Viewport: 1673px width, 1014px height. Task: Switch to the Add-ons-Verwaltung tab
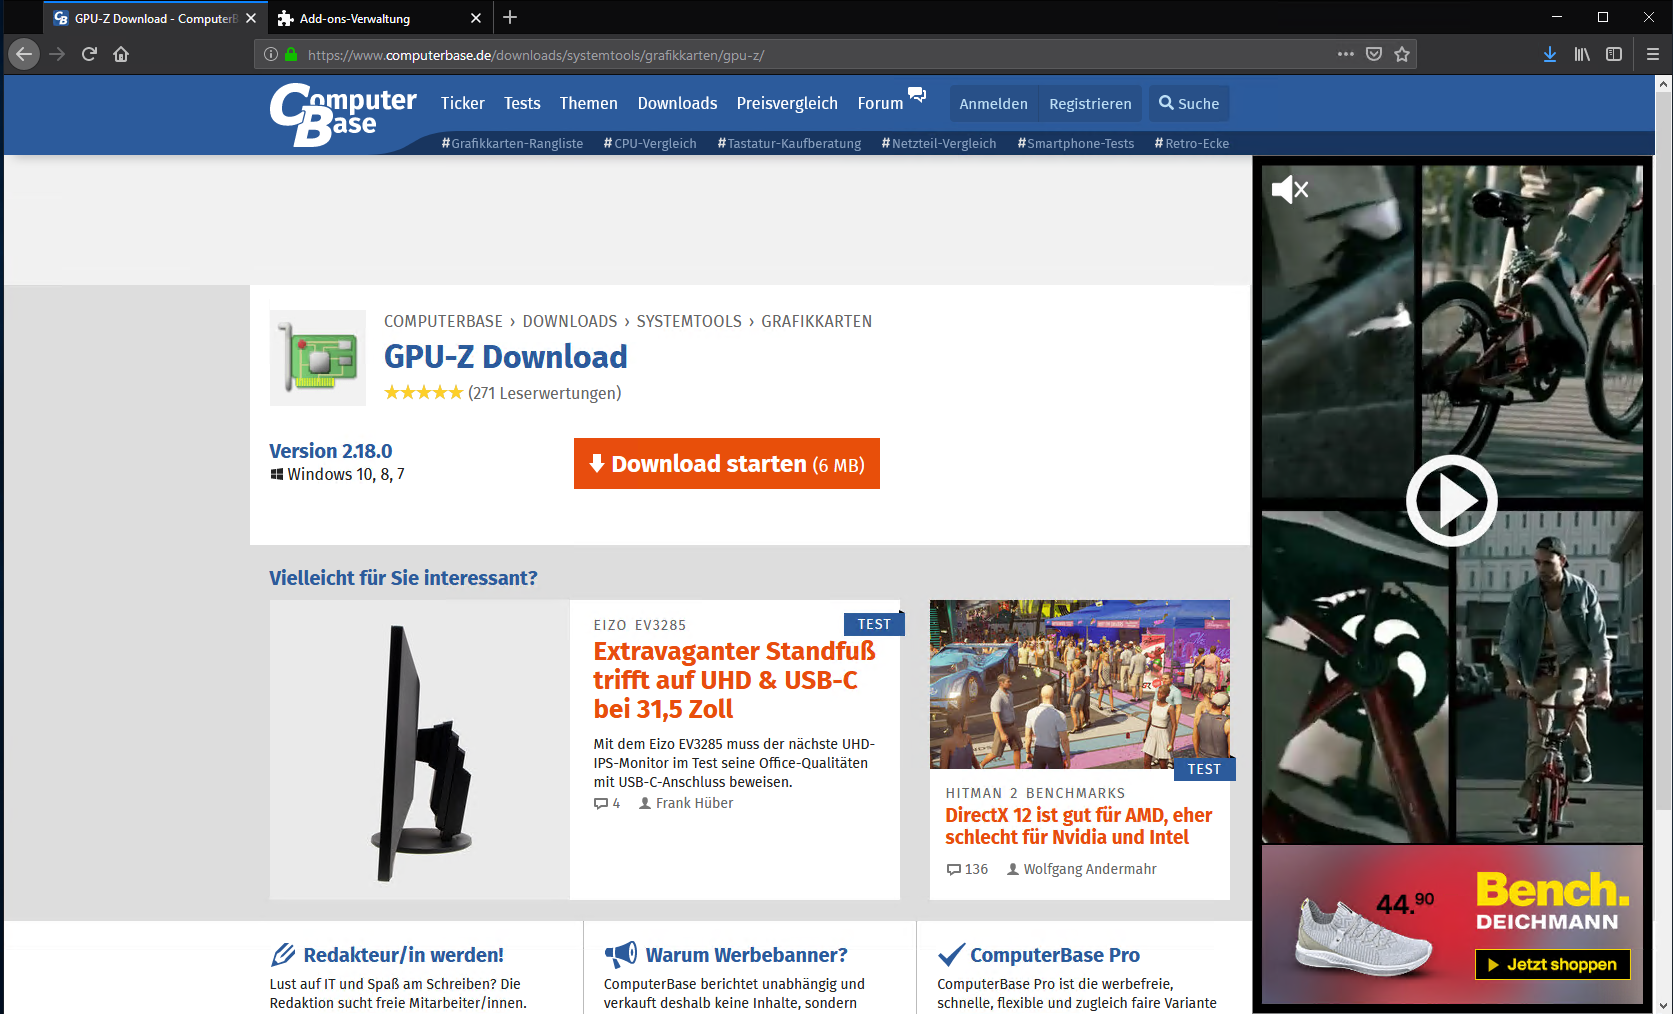(x=380, y=18)
